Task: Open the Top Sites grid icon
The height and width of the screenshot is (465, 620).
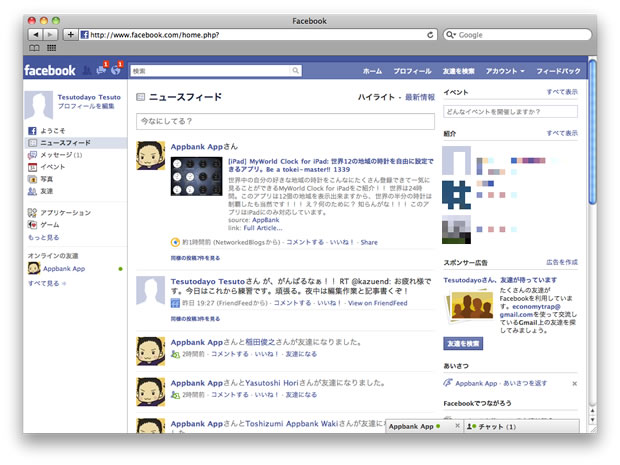Action: 51,48
